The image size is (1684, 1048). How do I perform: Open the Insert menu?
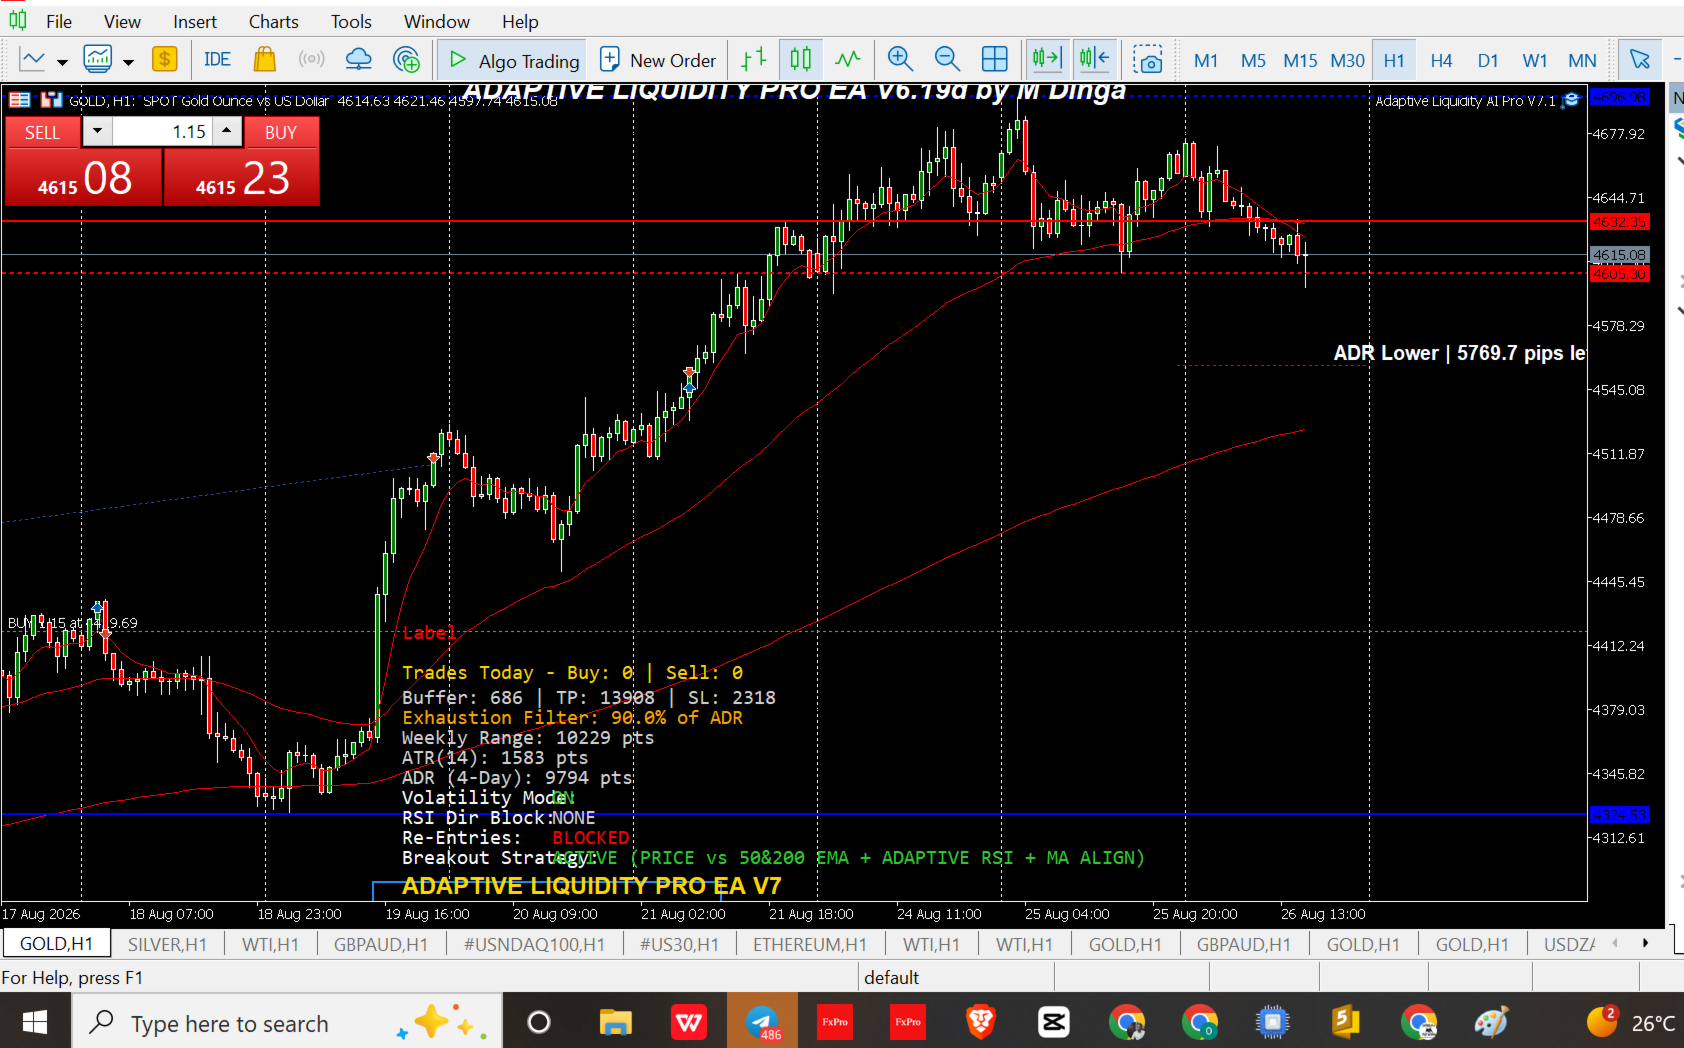[195, 22]
